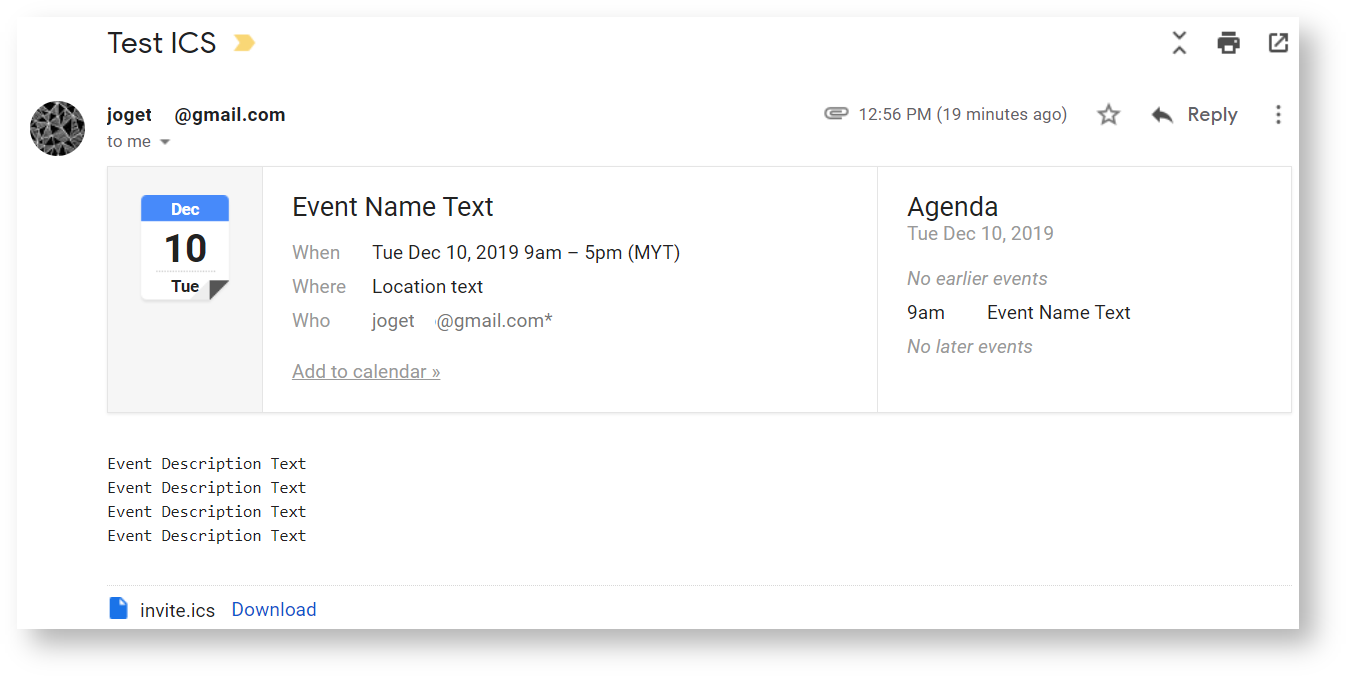Star this email message
The width and height of the screenshot is (1347, 677).
click(x=1108, y=115)
